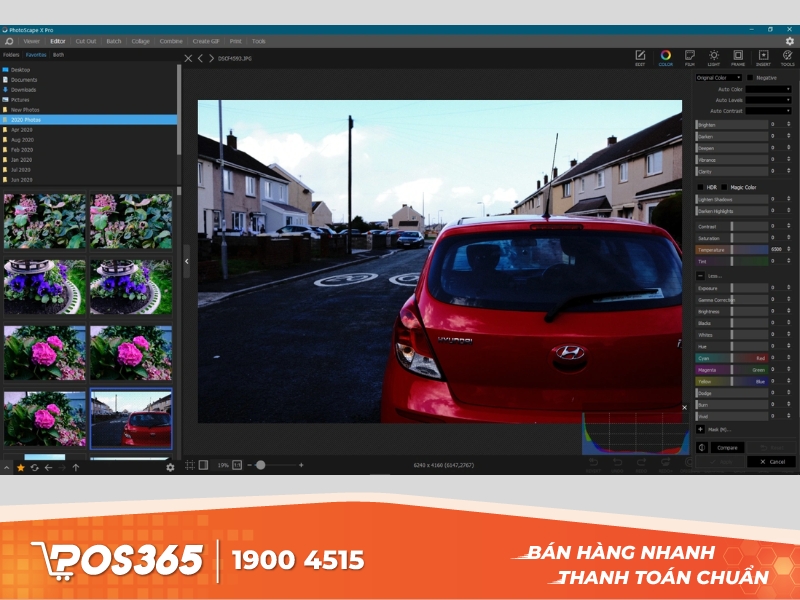
Task: Open the Downloads folder
Action: pyautogui.click(x=23, y=90)
